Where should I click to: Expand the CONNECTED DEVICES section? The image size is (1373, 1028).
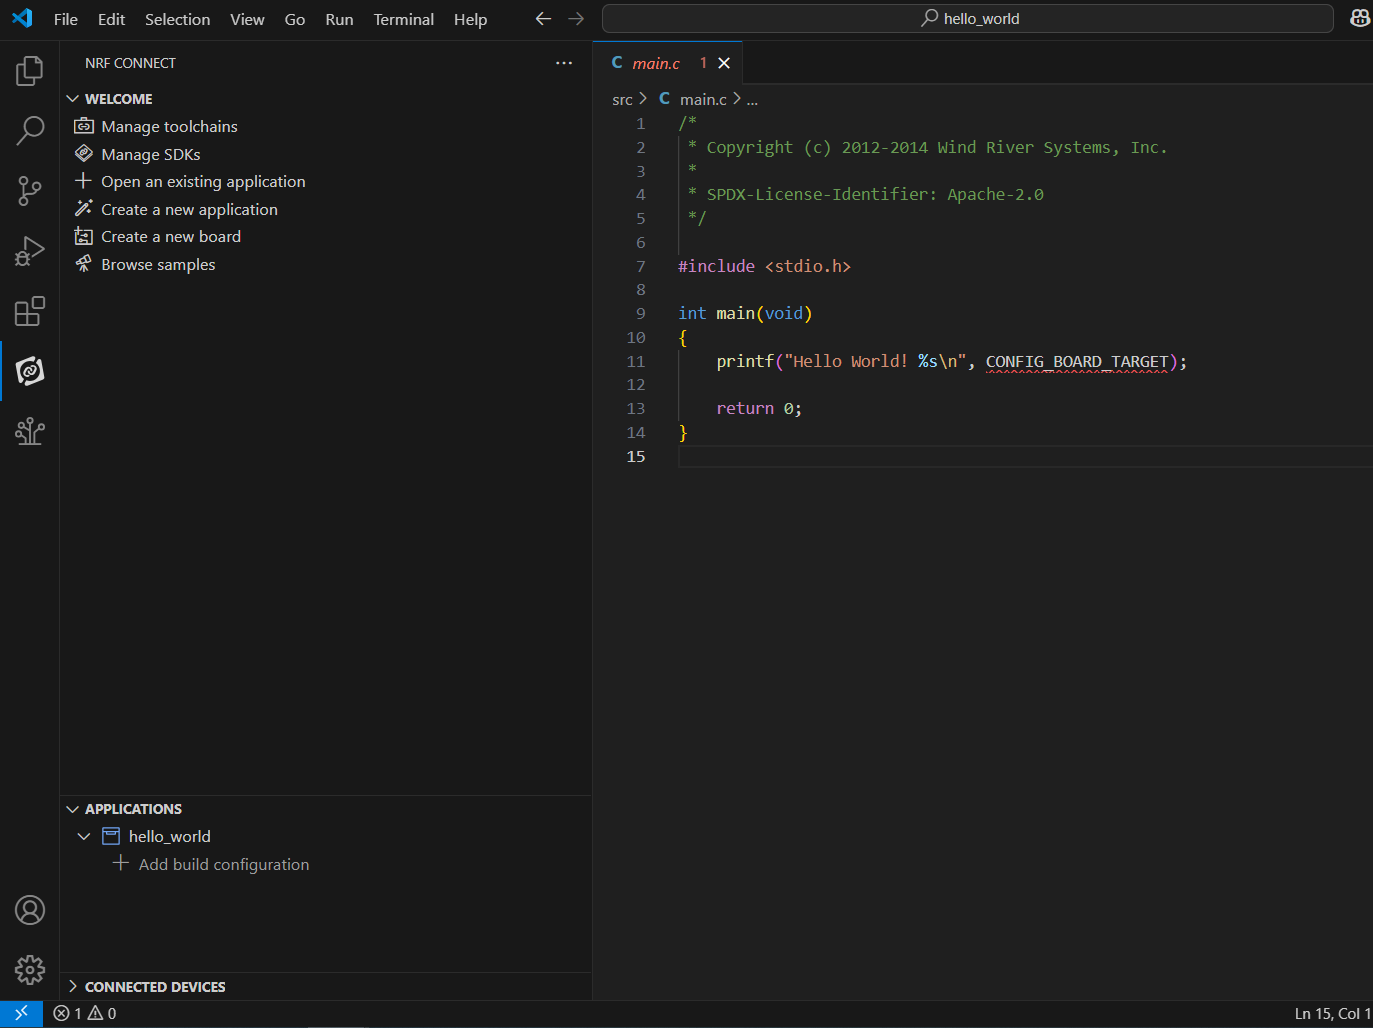coord(72,987)
